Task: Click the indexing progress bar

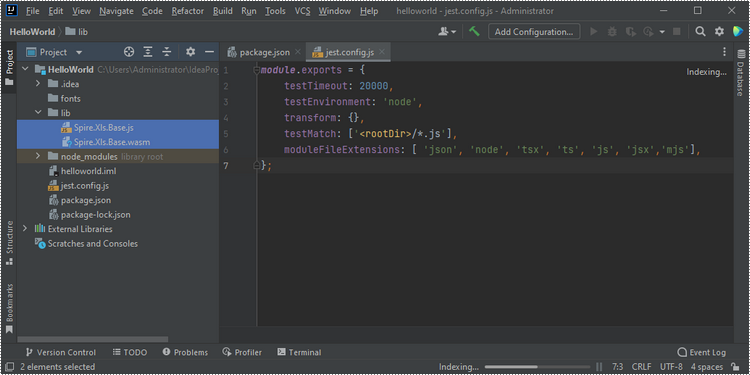Action: tap(537, 367)
